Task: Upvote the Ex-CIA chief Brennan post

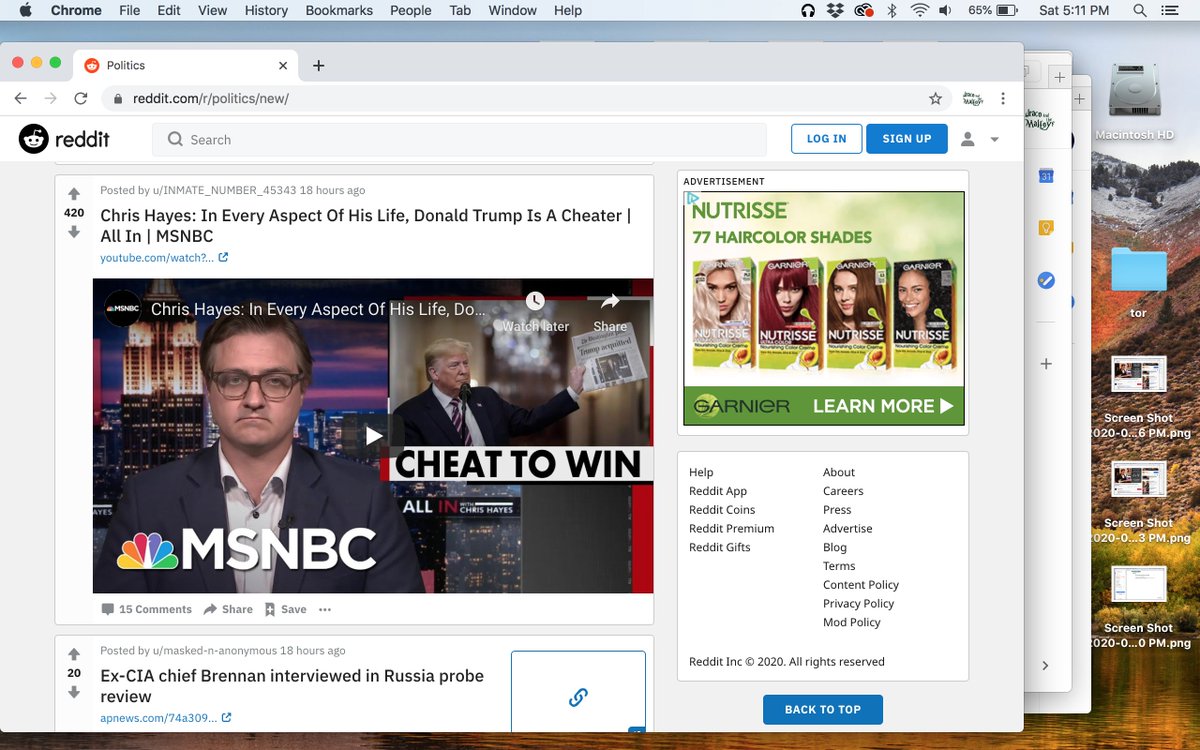Action: [74, 654]
